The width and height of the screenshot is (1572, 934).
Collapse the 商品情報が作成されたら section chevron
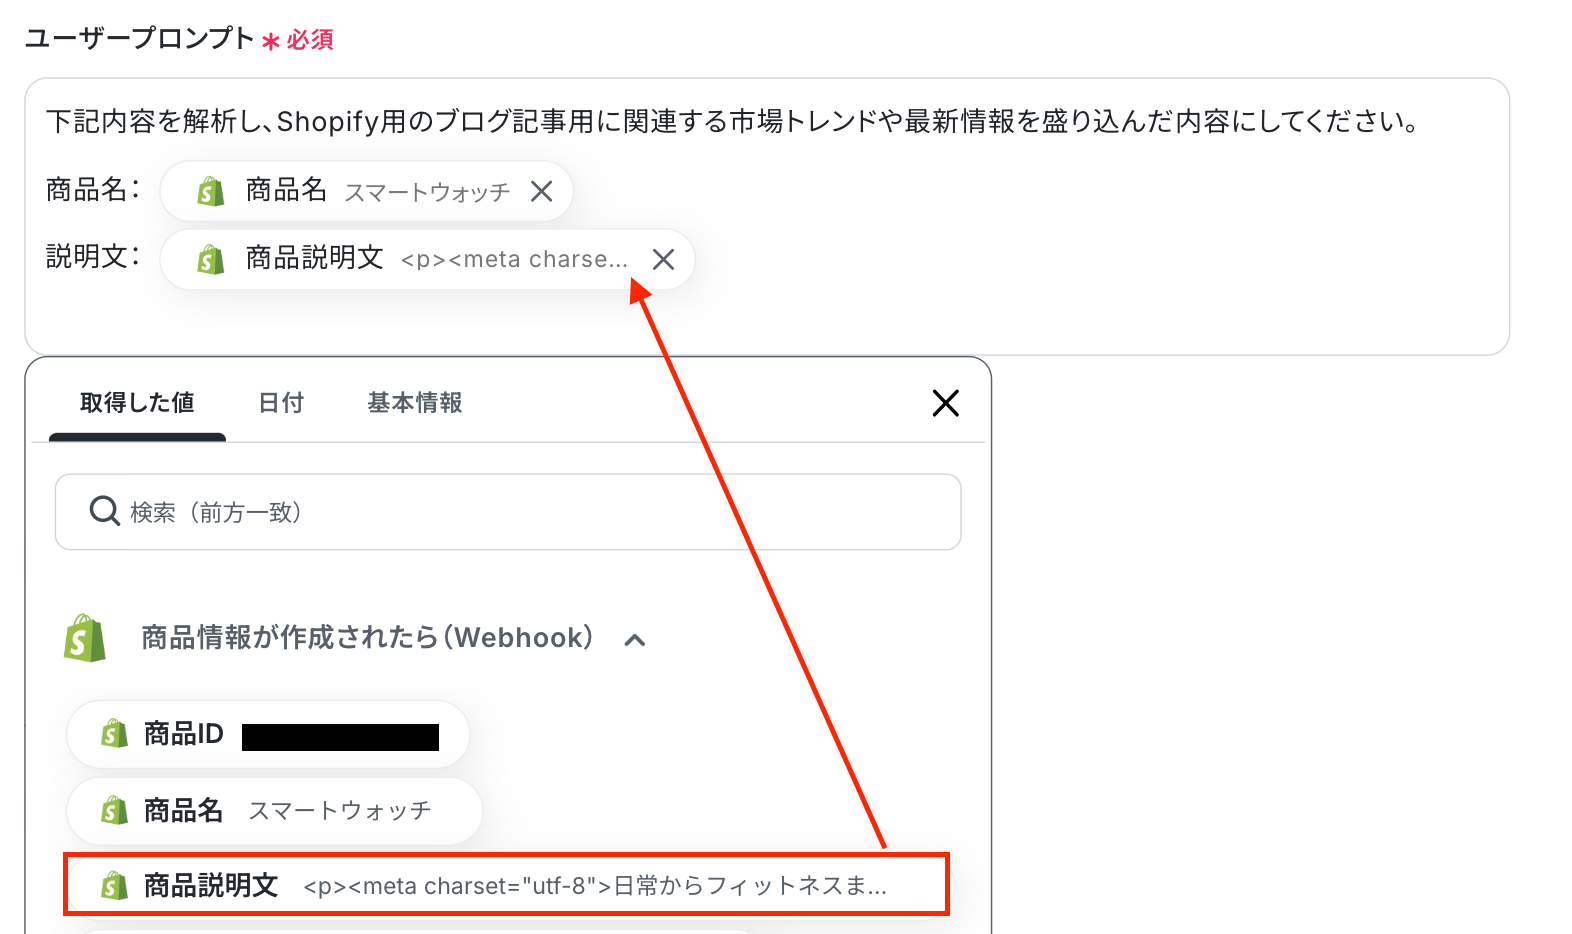[x=634, y=640]
